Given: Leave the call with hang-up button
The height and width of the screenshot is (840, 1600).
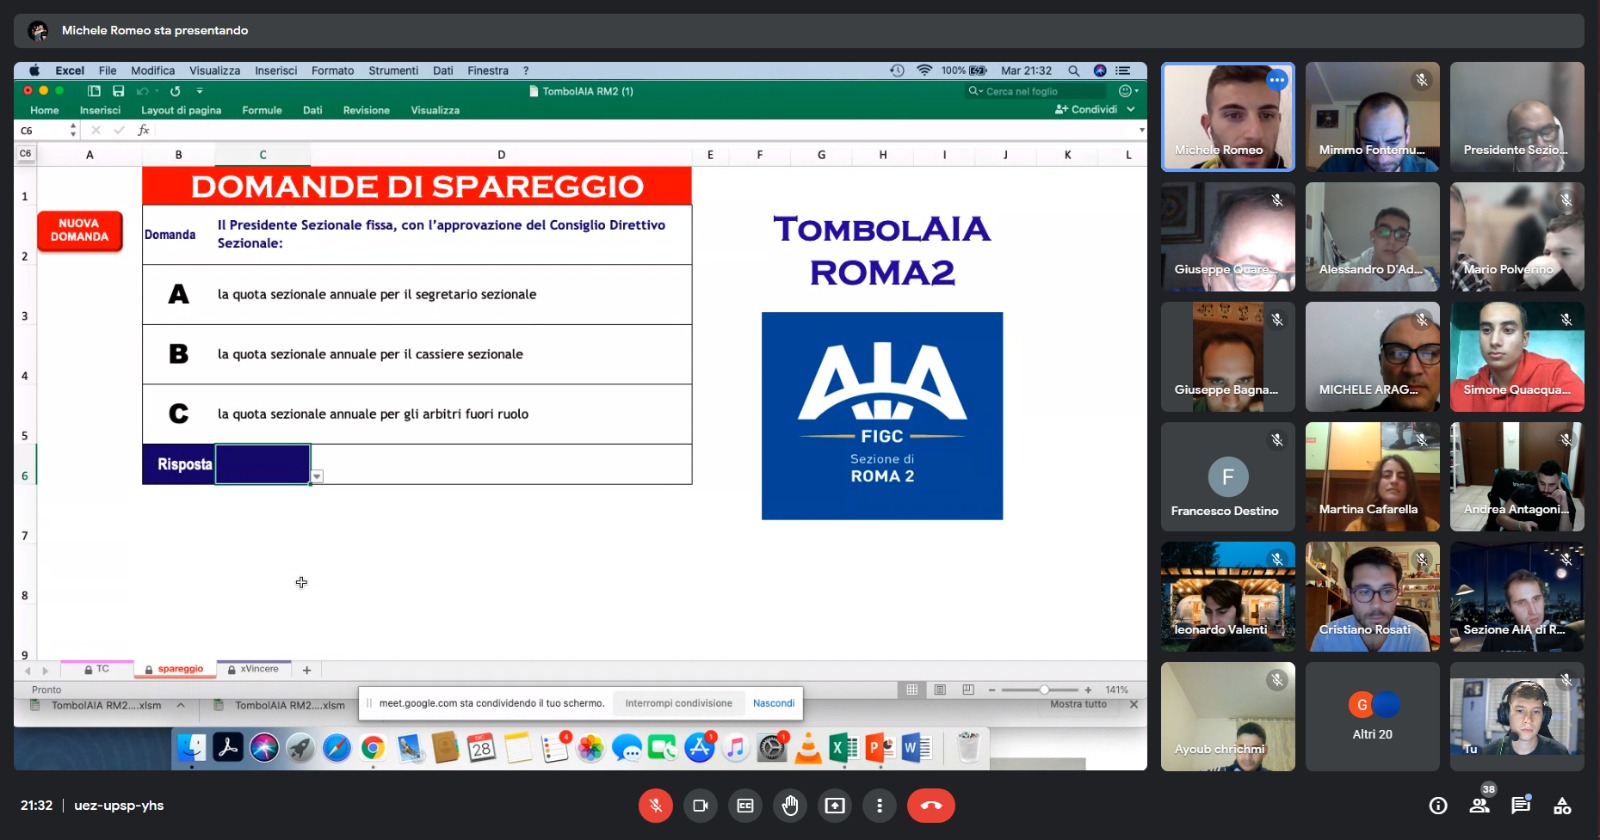Looking at the screenshot, I should click(931, 806).
